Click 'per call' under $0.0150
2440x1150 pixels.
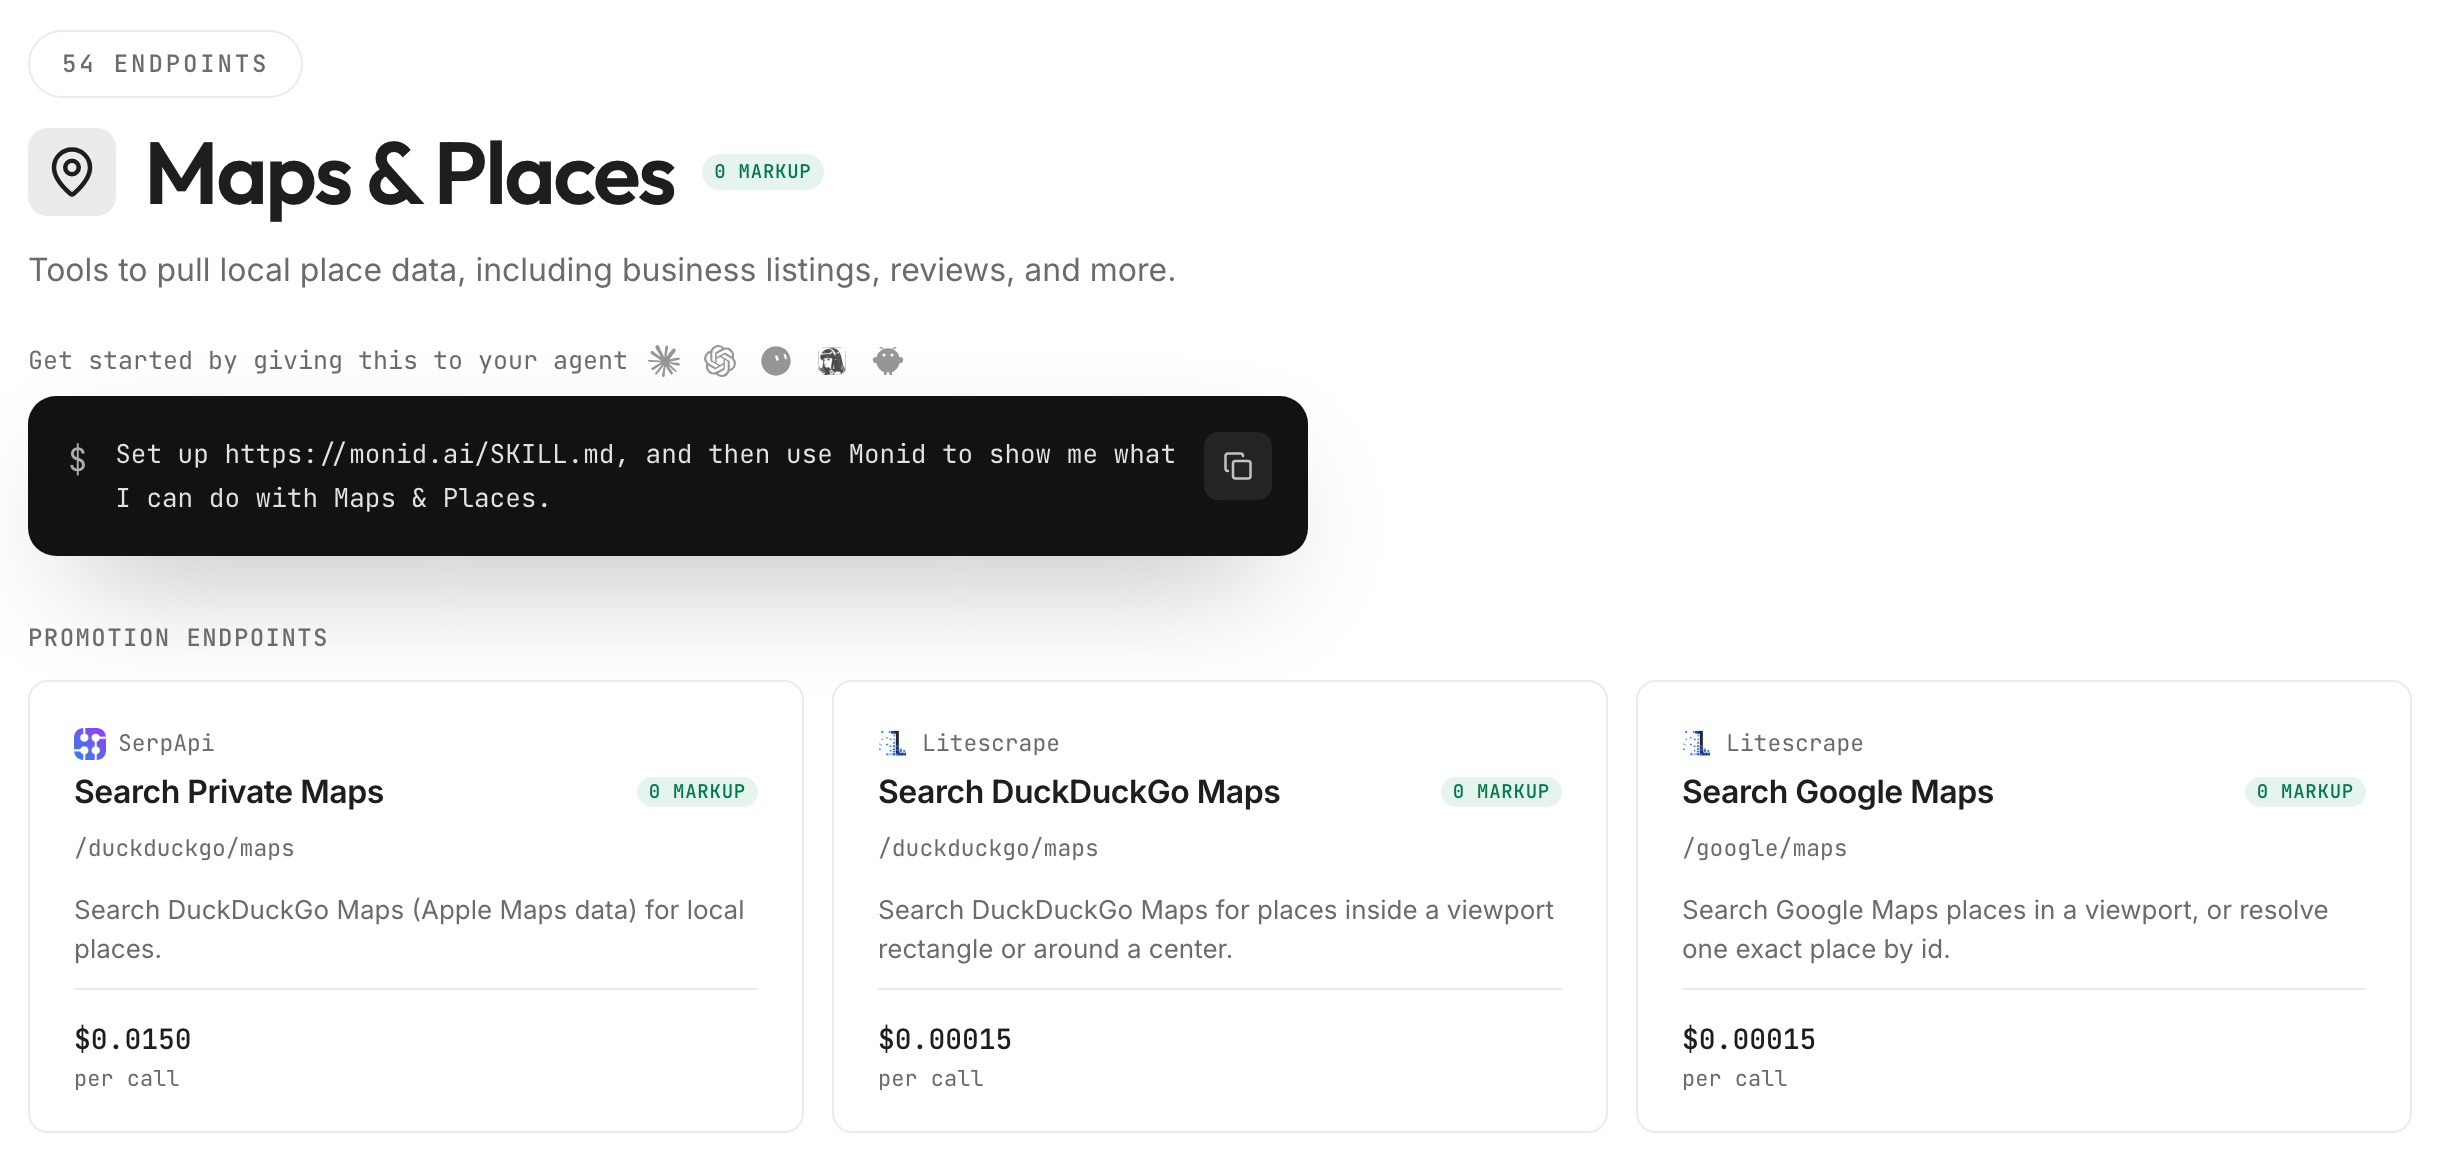click(127, 1079)
